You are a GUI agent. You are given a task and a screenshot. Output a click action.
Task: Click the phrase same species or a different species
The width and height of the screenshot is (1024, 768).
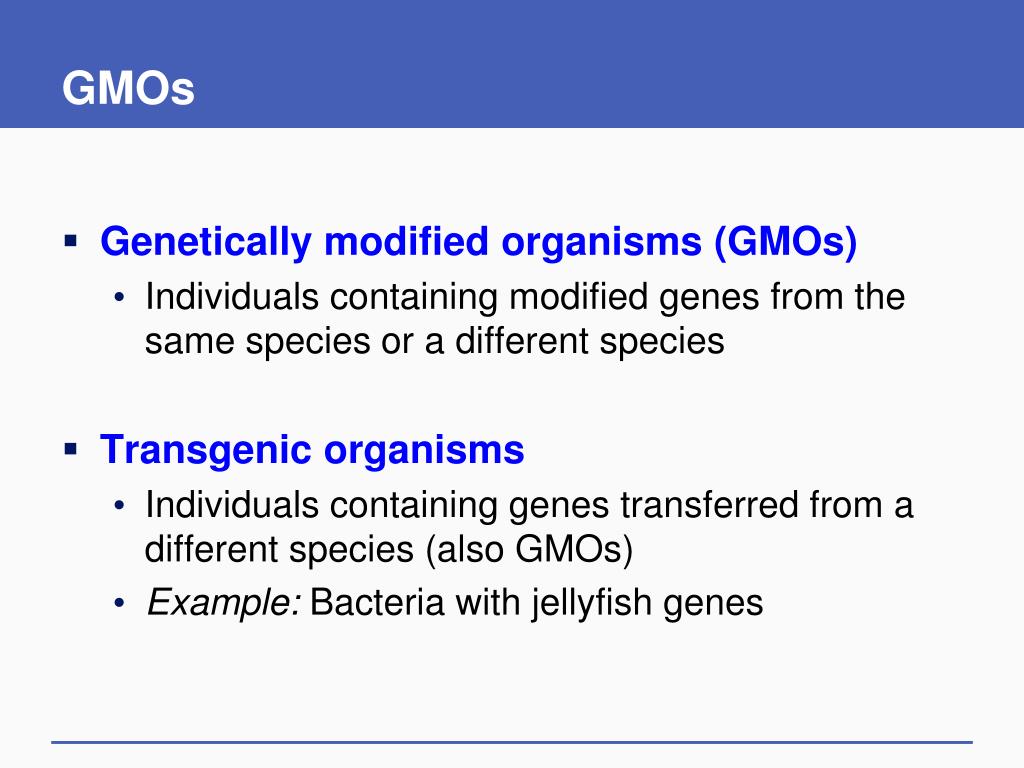point(434,342)
